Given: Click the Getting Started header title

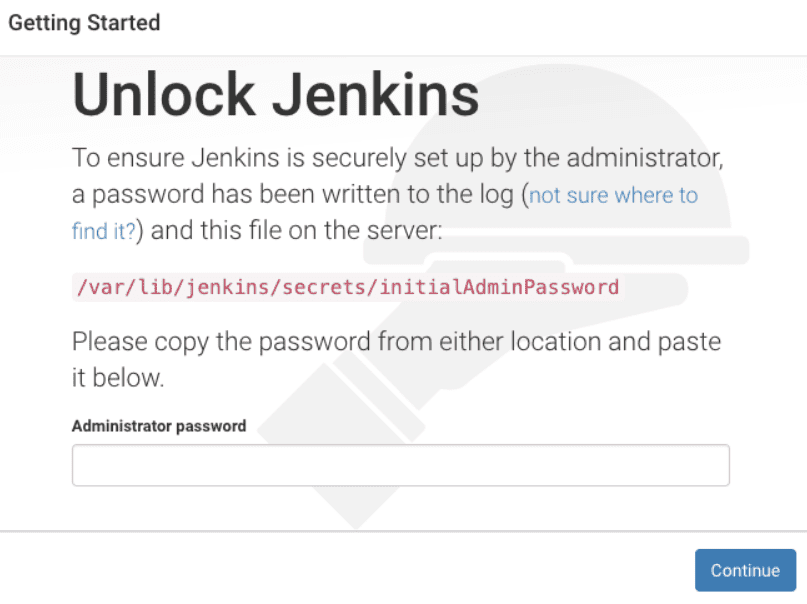Looking at the screenshot, I should pyautogui.click(x=84, y=22).
